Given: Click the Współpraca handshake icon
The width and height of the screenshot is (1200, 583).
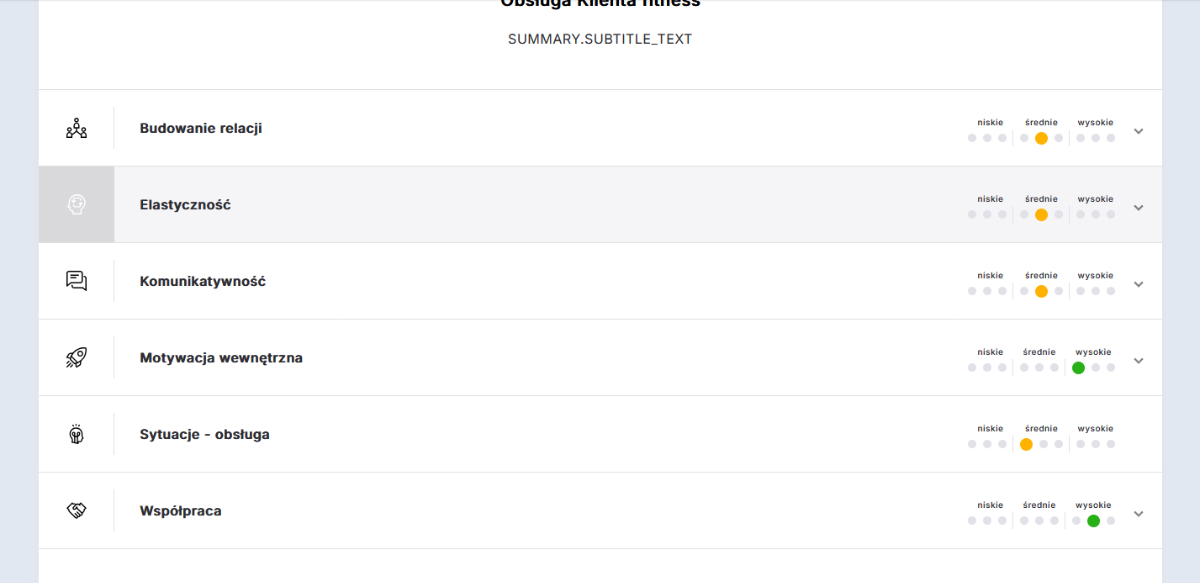Looking at the screenshot, I should [x=77, y=510].
